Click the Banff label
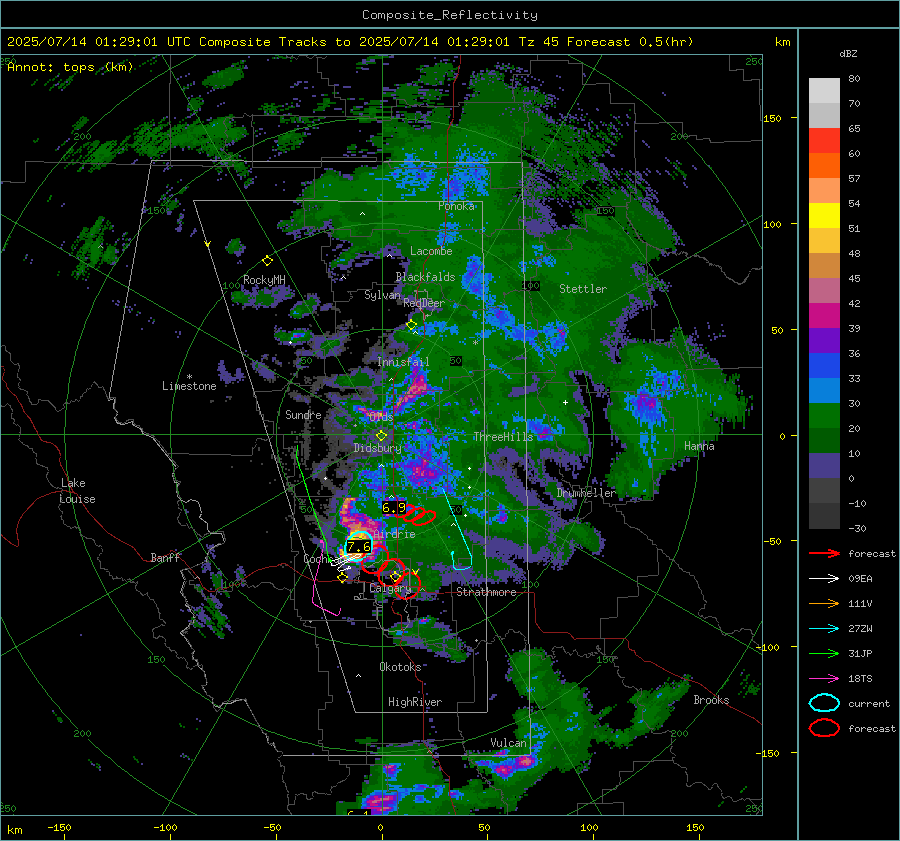 [165, 557]
